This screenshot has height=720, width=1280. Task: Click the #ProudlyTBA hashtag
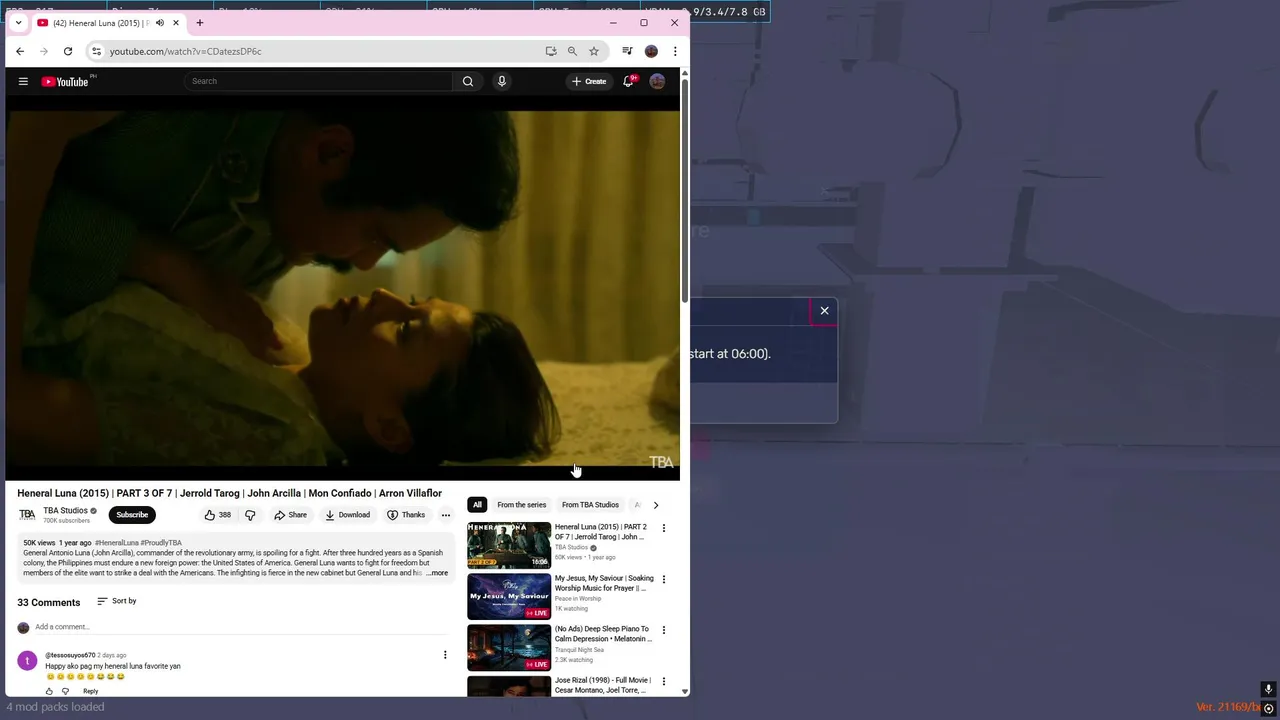pos(161,543)
